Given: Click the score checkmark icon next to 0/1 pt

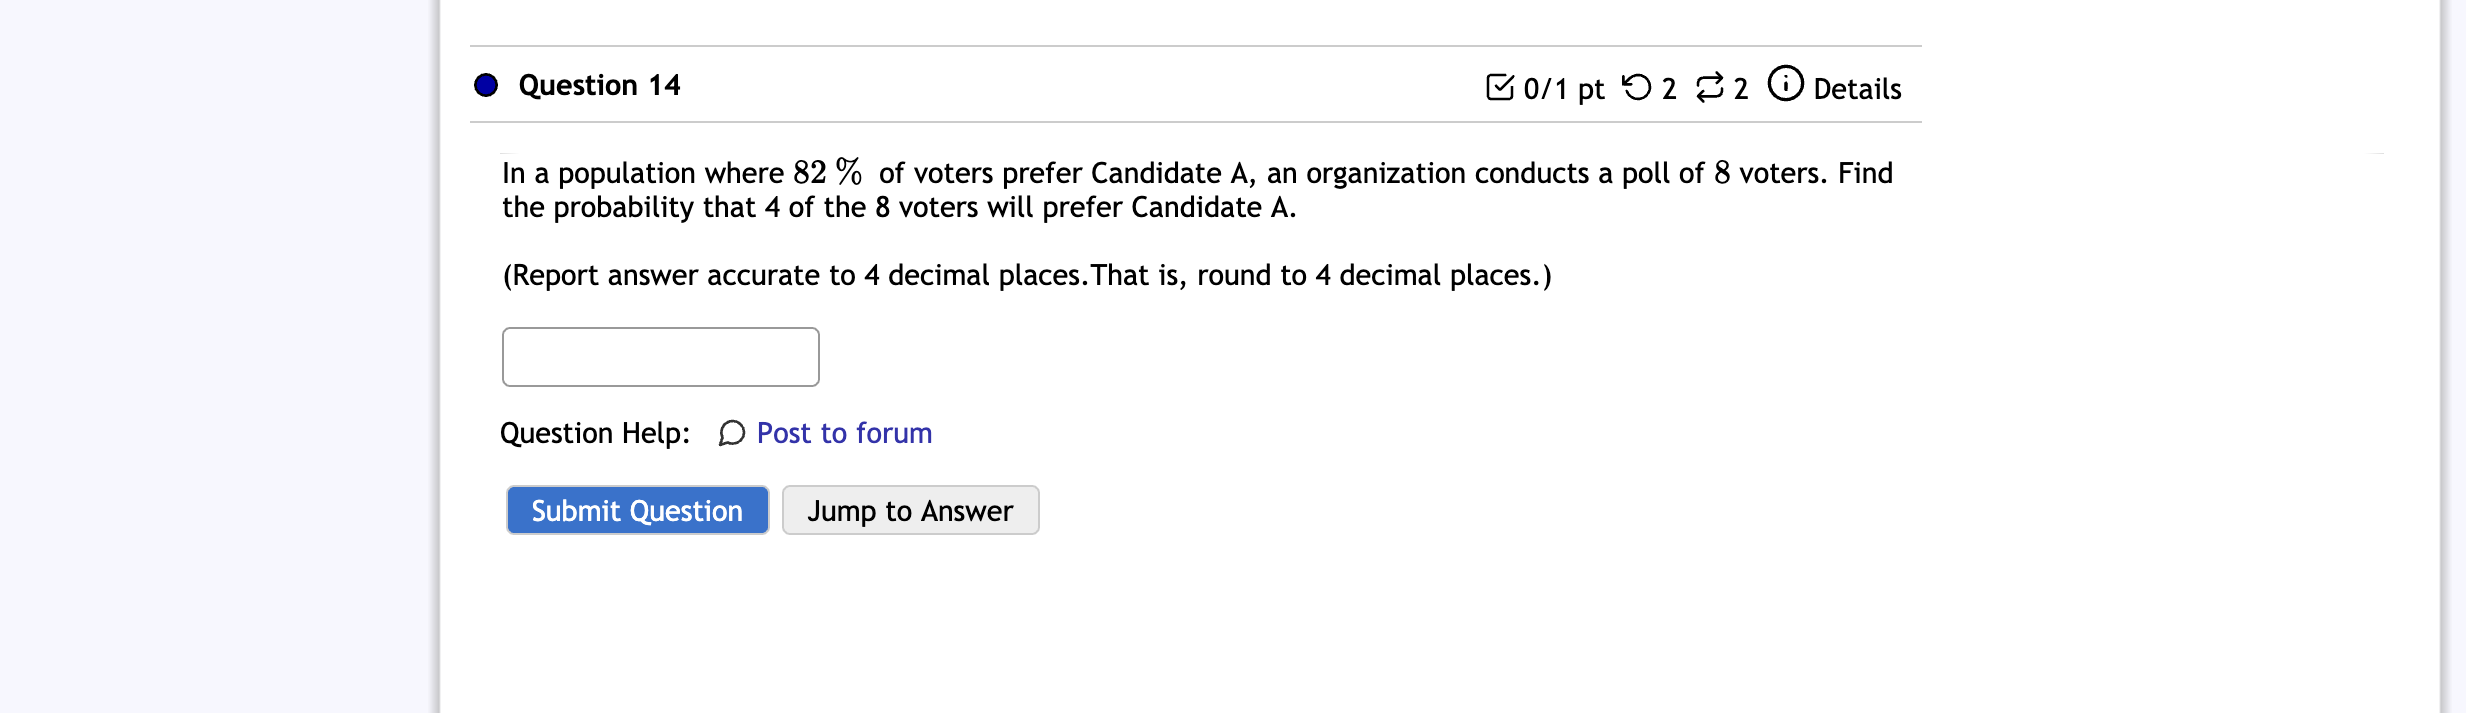Looking at the screenshot, I should click(x=1500, y=87).
